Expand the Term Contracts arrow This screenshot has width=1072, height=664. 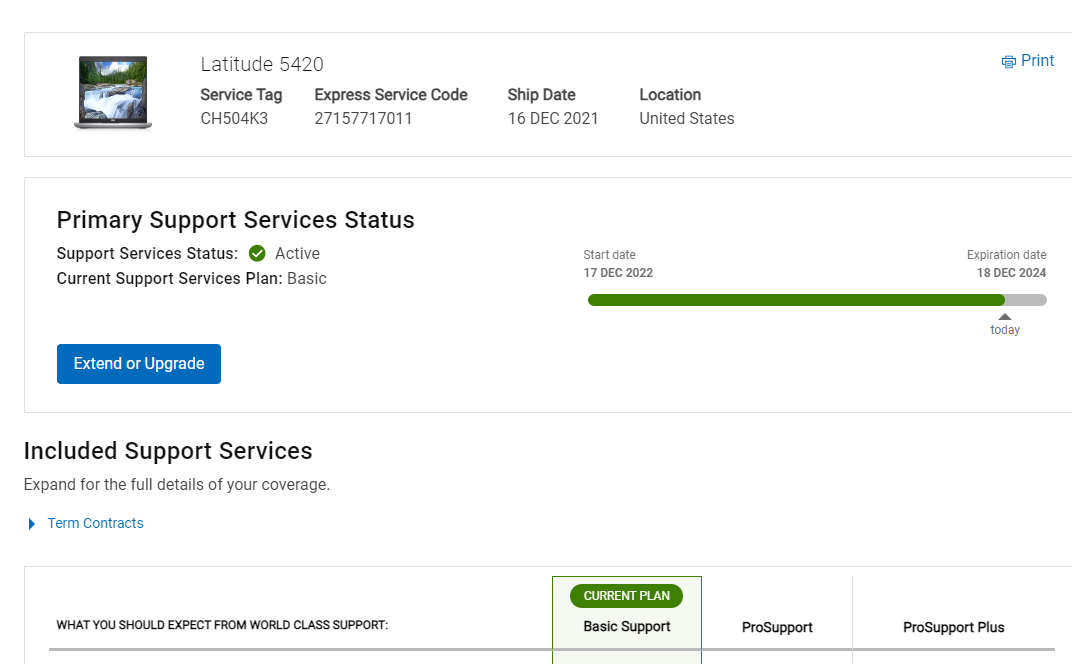[32, 524]
